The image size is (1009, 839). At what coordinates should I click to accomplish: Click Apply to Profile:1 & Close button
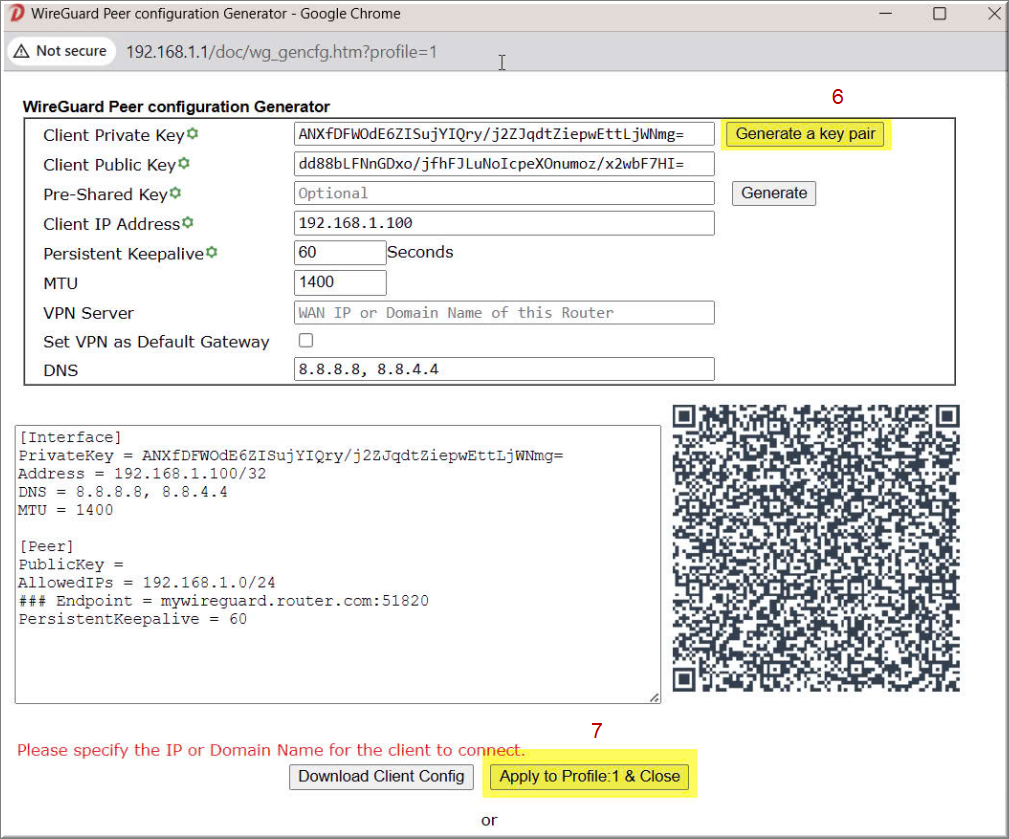pos(589,777)
